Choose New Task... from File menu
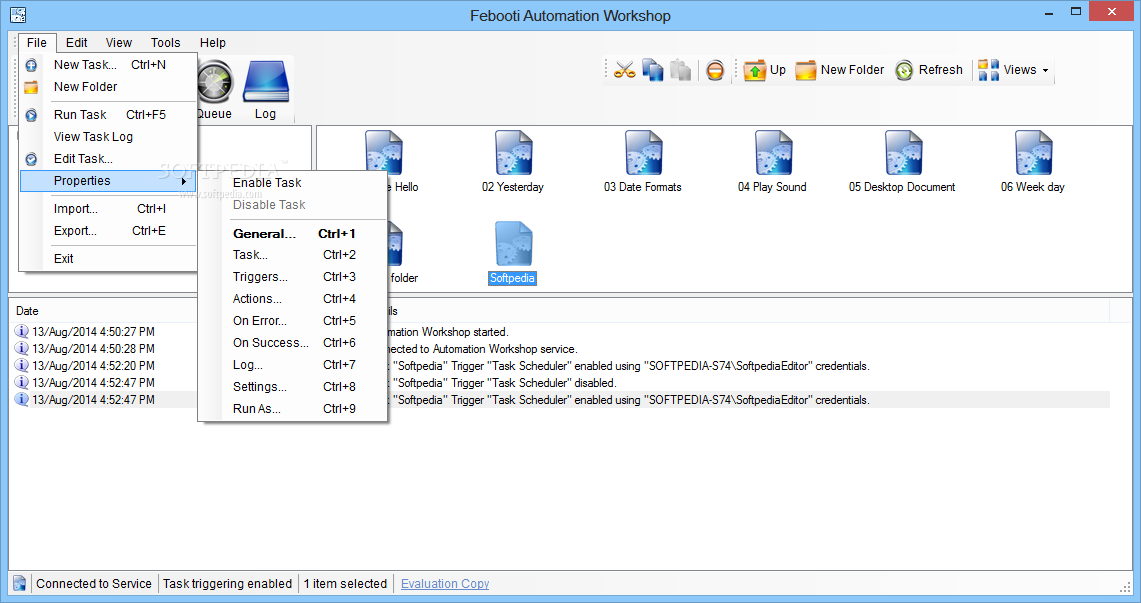The height and width of the screenshot is (603, 1141). coord(108,65)
